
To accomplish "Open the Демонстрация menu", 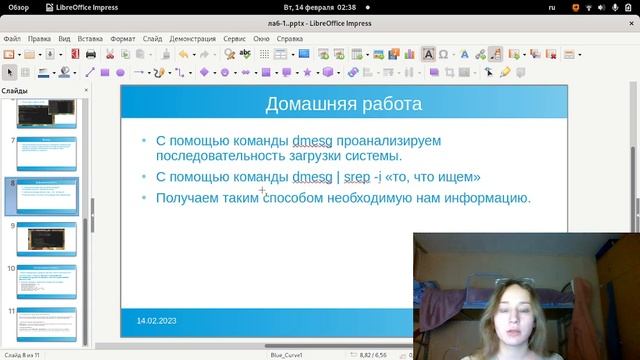I will (x=192, y=39).
